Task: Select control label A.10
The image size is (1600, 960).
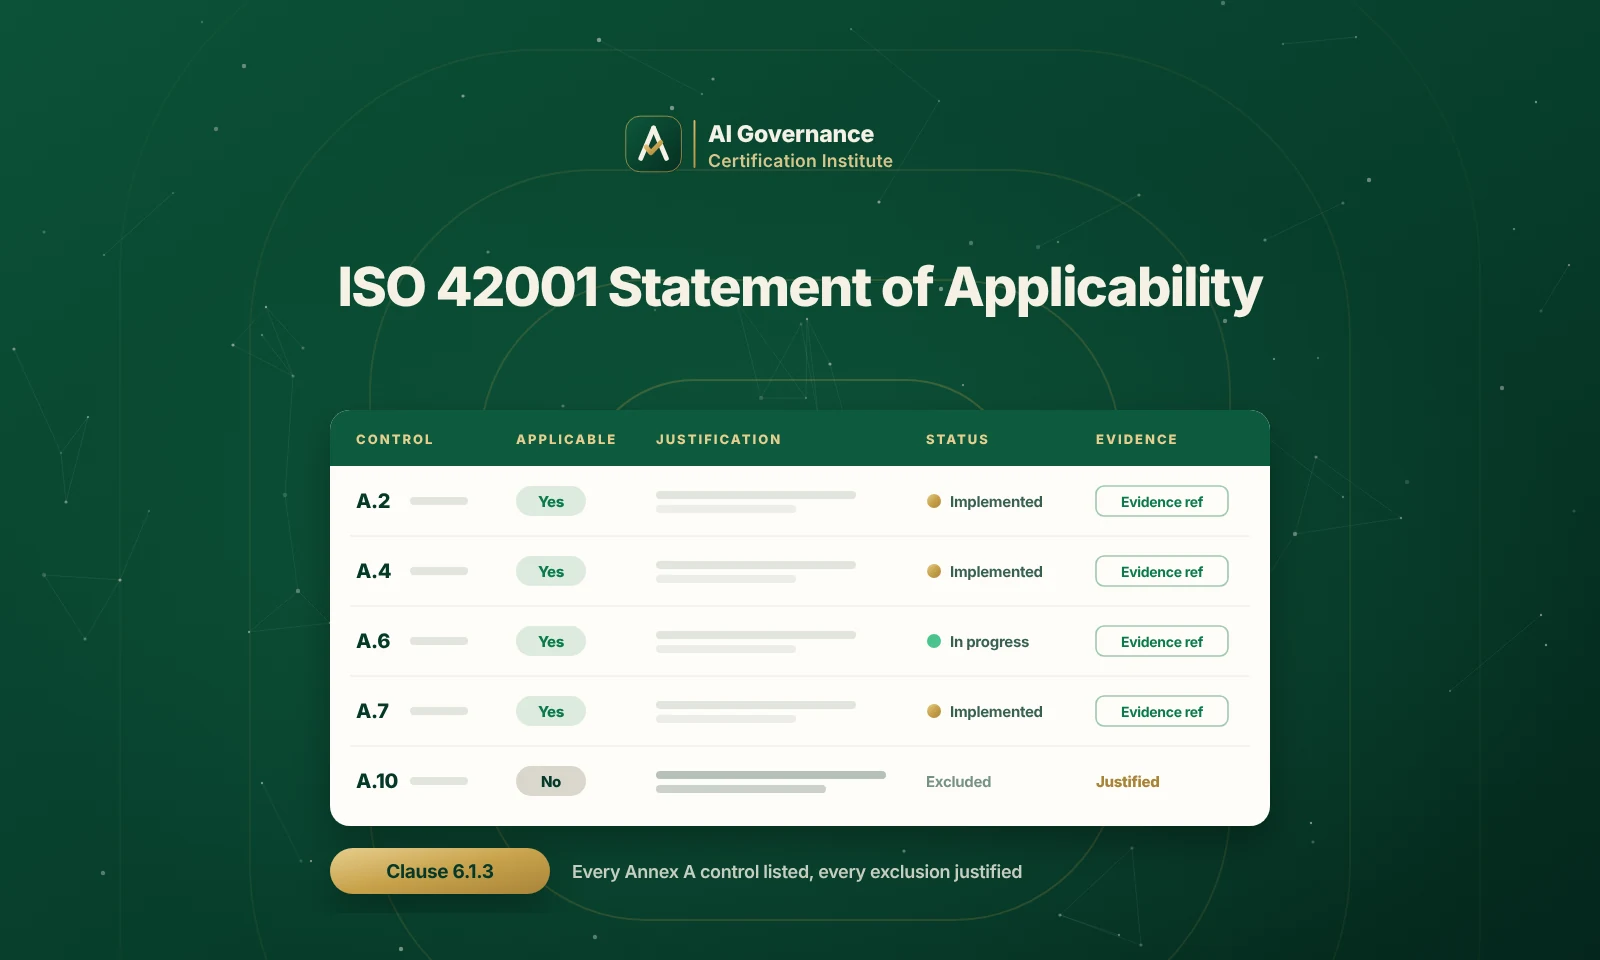Action: coord(377,781)
